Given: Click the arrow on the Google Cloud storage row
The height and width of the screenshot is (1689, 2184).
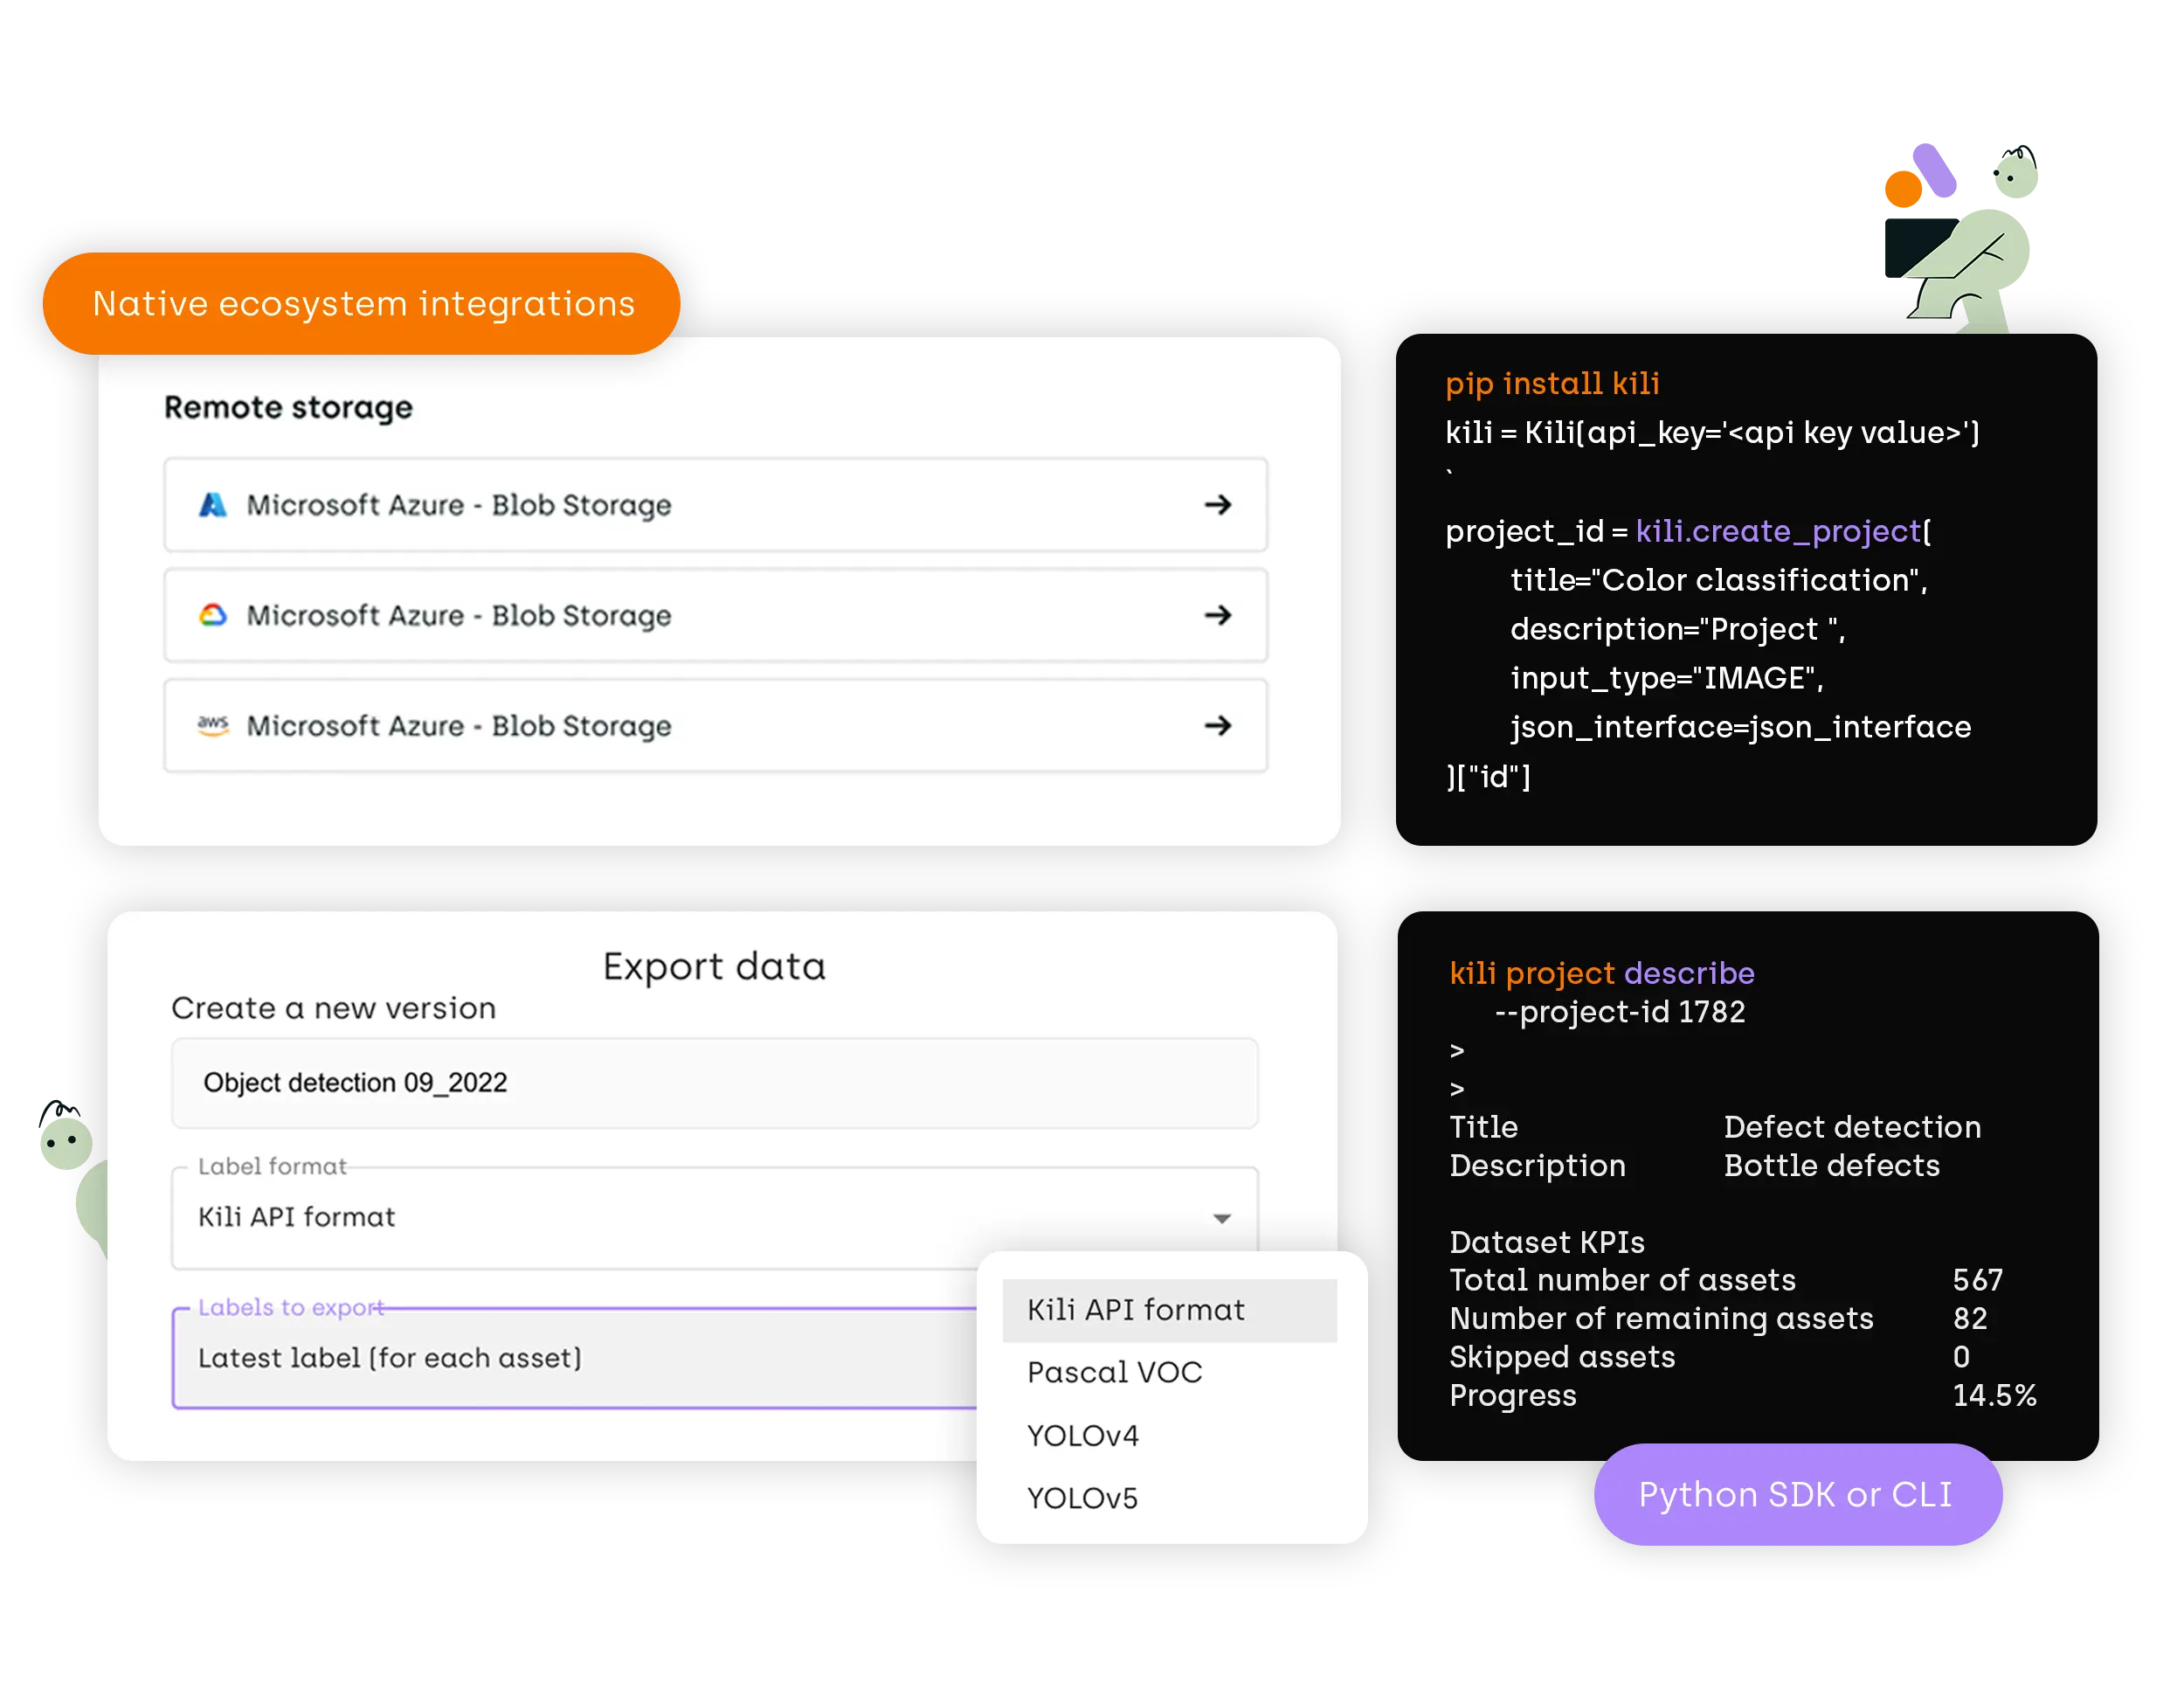Looking at the screenshot, I should [x=1219, y=616].
